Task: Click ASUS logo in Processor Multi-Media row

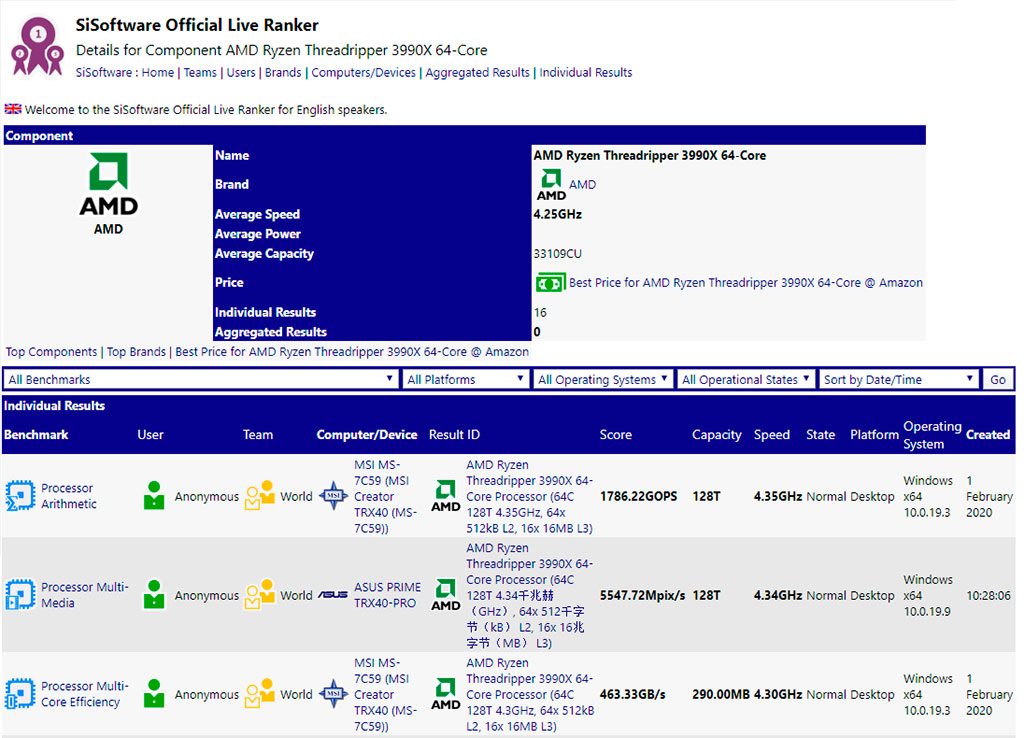Action: 332,595
